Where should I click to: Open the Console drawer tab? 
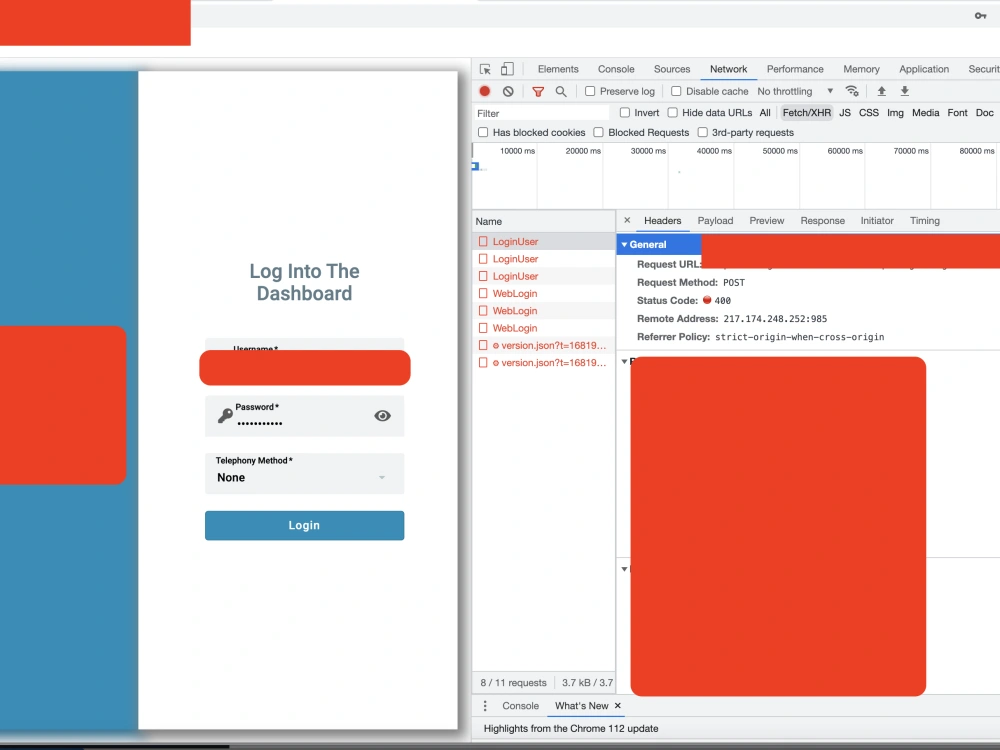point(520,705)
